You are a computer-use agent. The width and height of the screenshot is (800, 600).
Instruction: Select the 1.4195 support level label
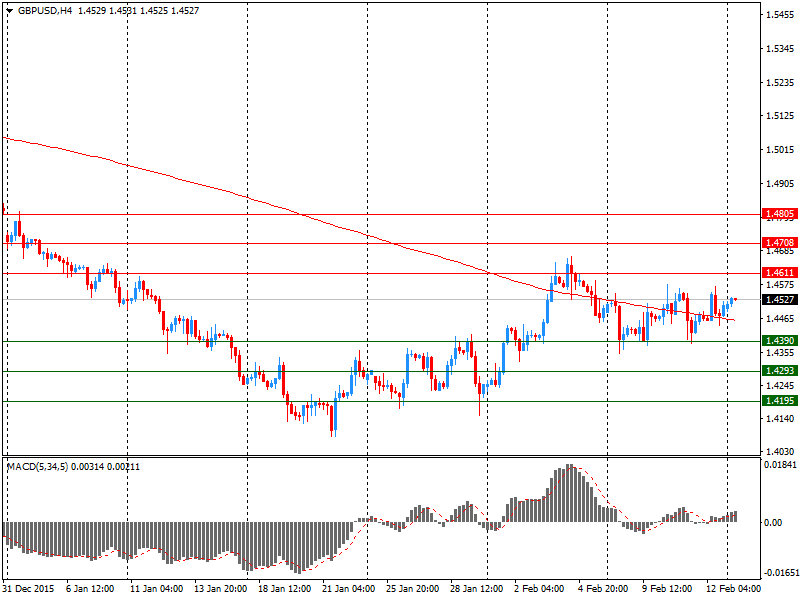(x=780, y=401)
